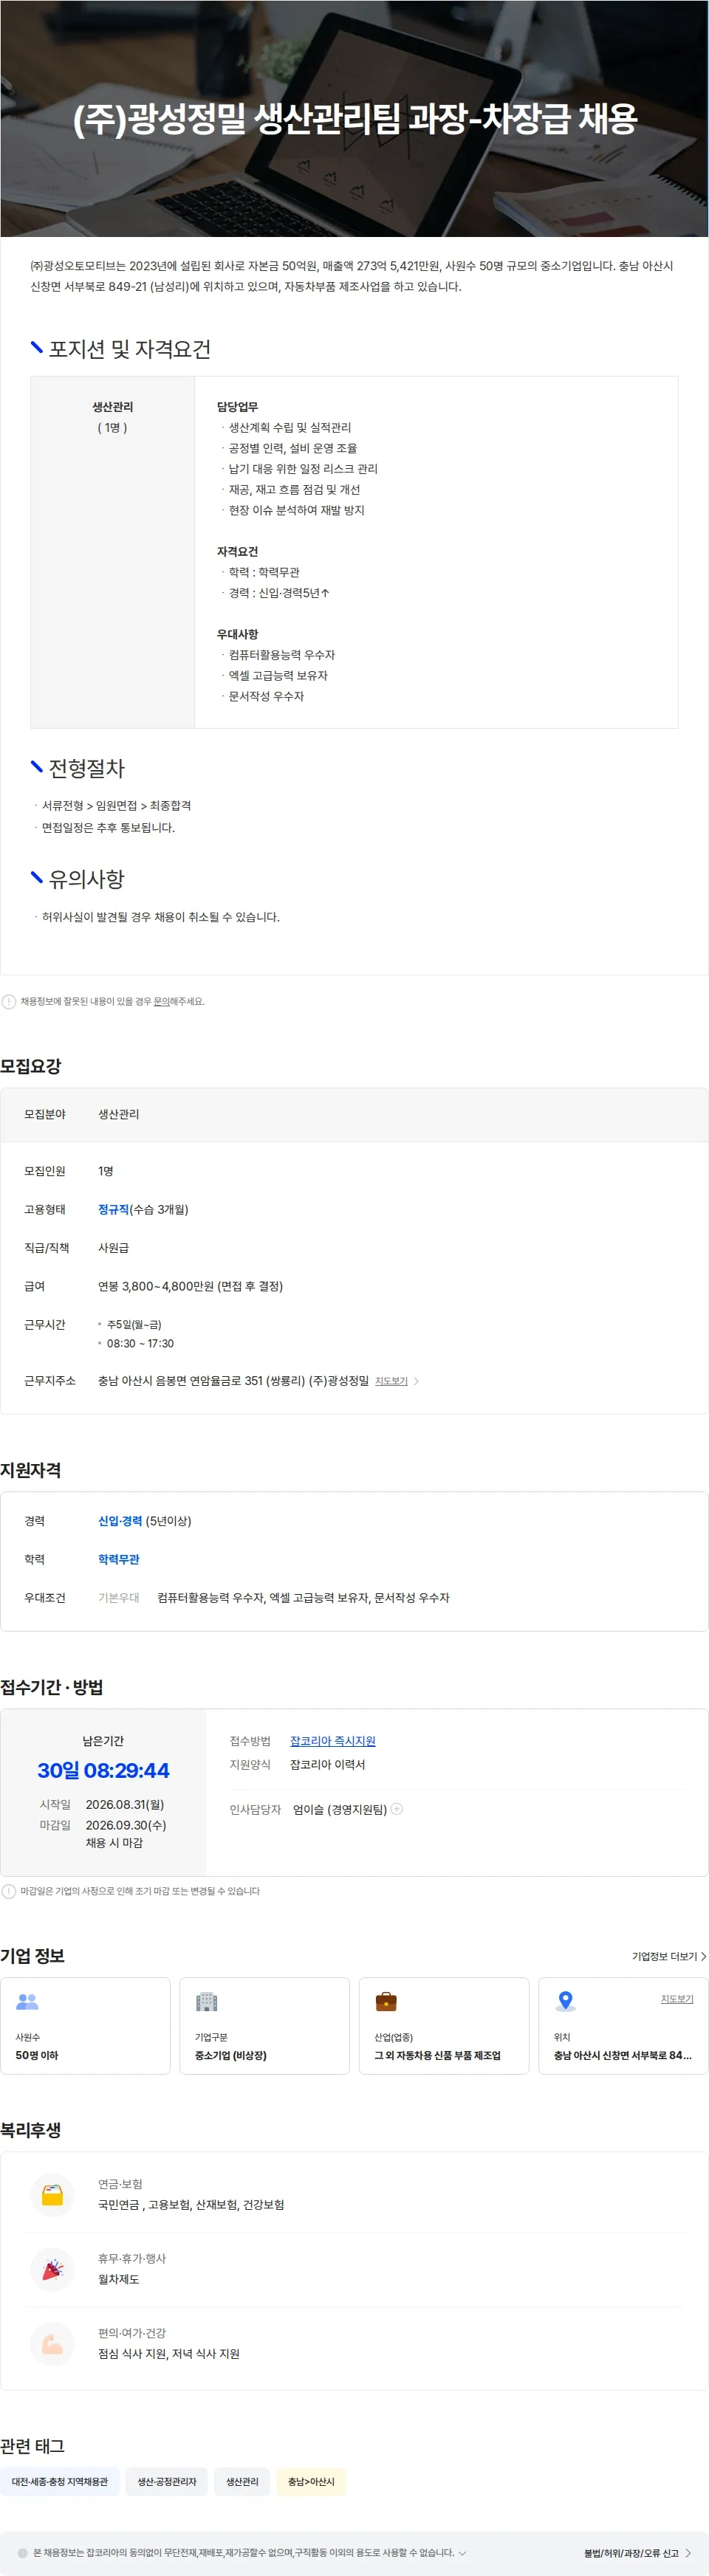
Task: Click the 산업(업종) briefcase icon
Action: [386, 2001]
